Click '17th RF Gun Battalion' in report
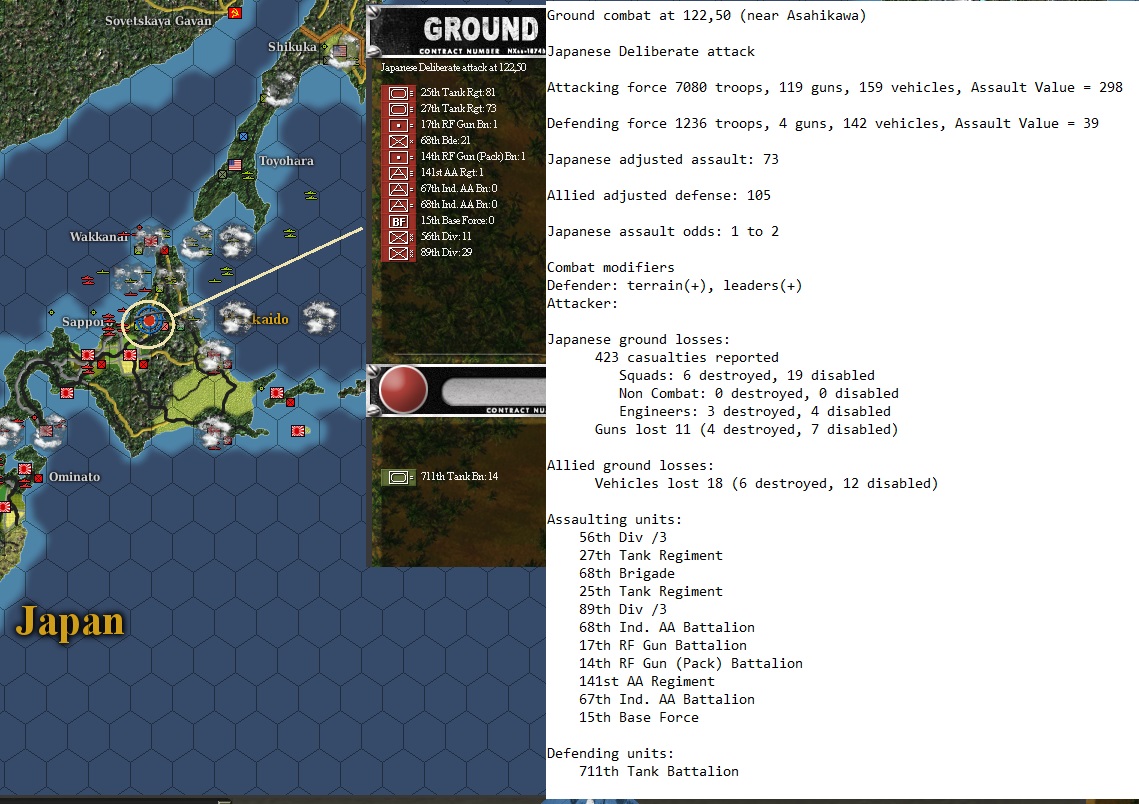 662,645
